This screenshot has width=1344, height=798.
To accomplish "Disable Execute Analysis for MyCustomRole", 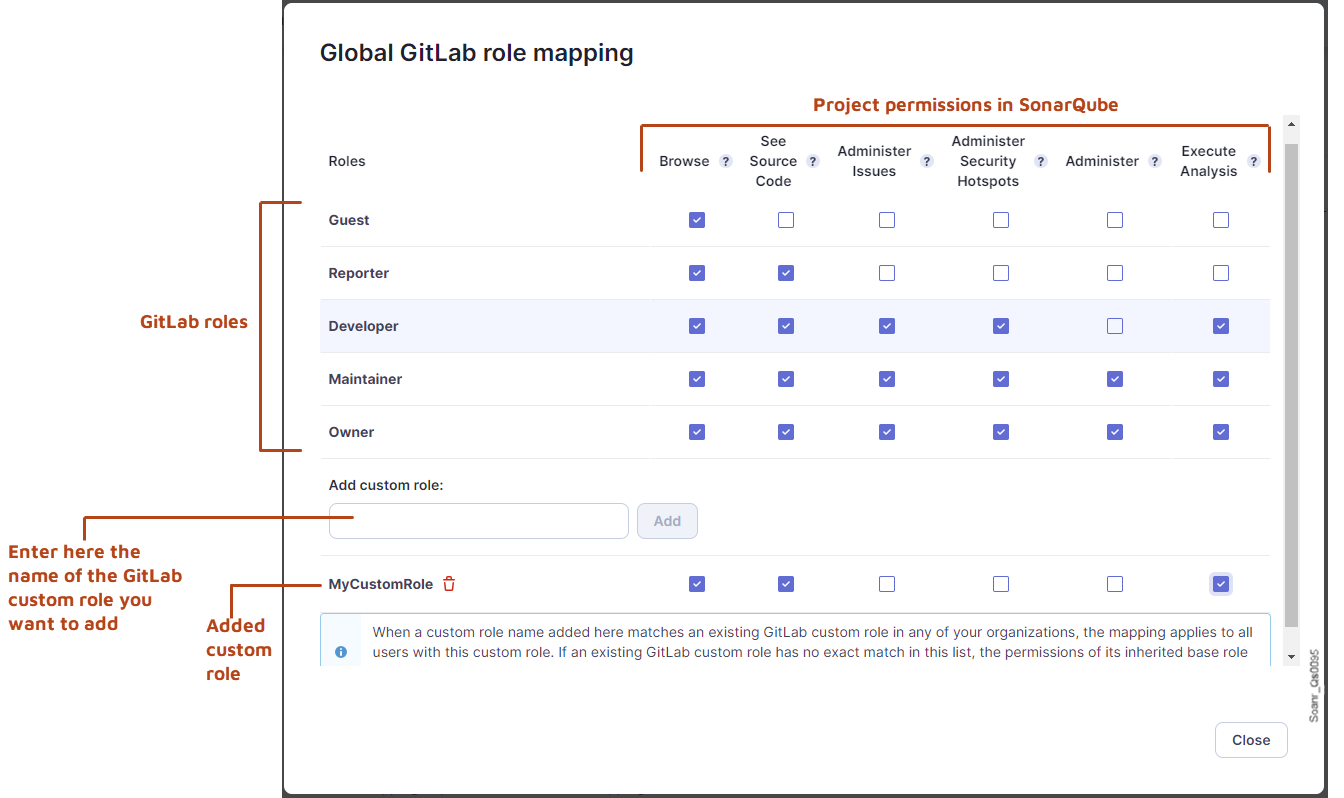I will click(1221, 583).
